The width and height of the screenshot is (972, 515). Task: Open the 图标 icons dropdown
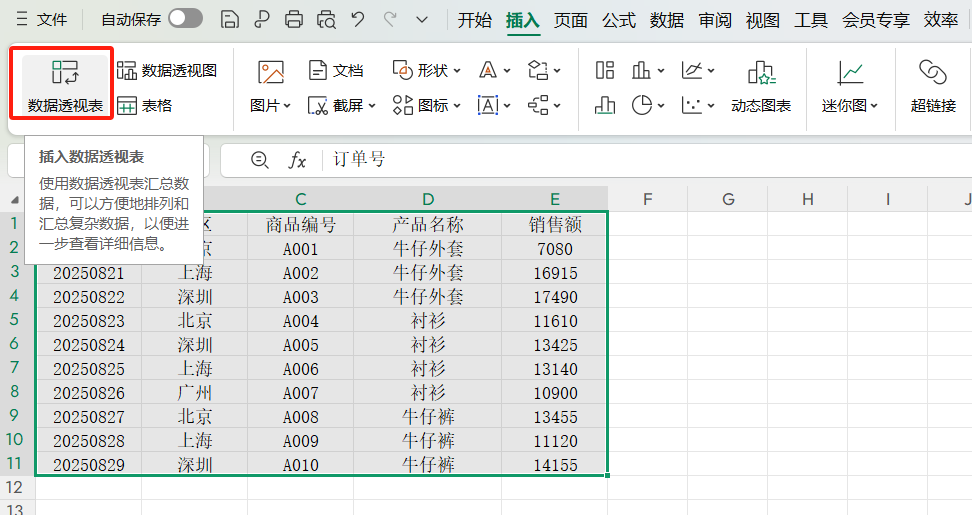click(x=426, y=106)
